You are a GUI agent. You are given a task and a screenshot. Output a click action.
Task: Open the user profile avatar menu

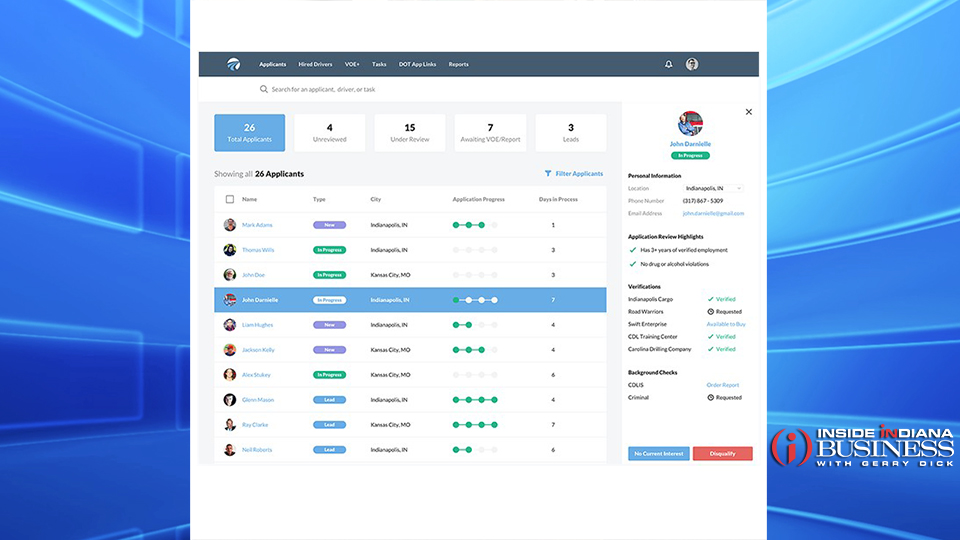[692, 64]
